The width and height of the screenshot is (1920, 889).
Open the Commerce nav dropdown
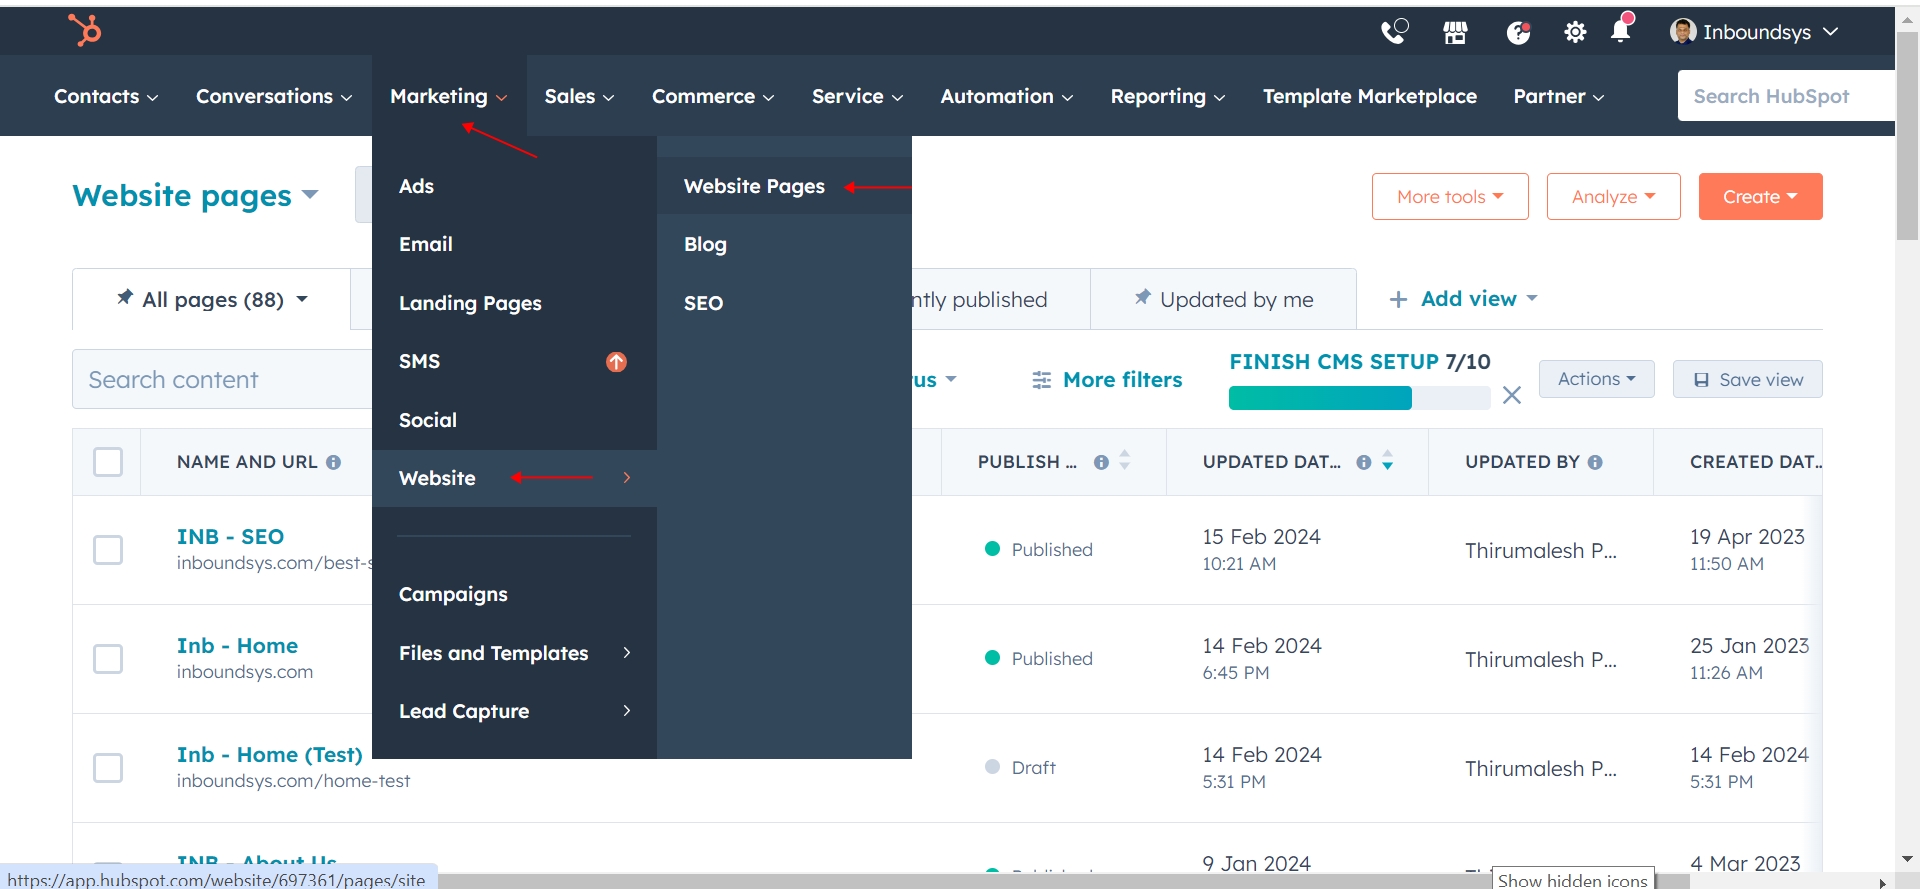(713, 96)
